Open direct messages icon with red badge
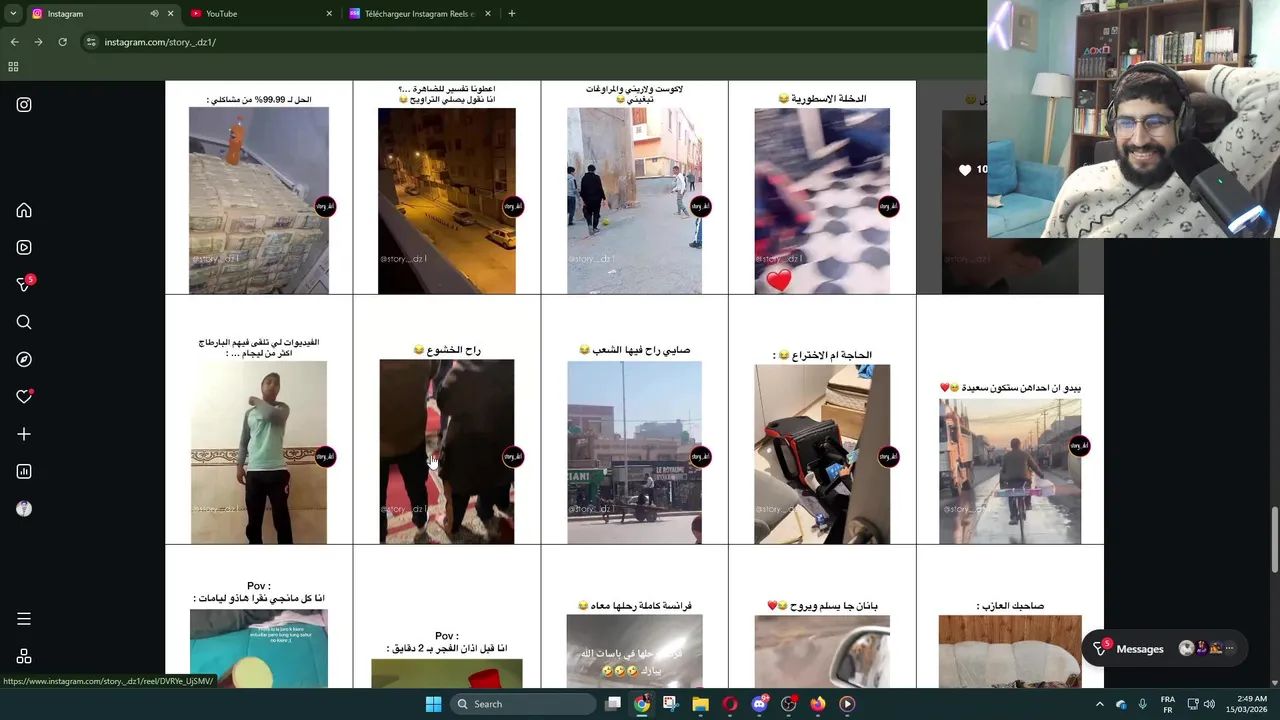This screenshot has width=1280, height=720. point(24,285)
